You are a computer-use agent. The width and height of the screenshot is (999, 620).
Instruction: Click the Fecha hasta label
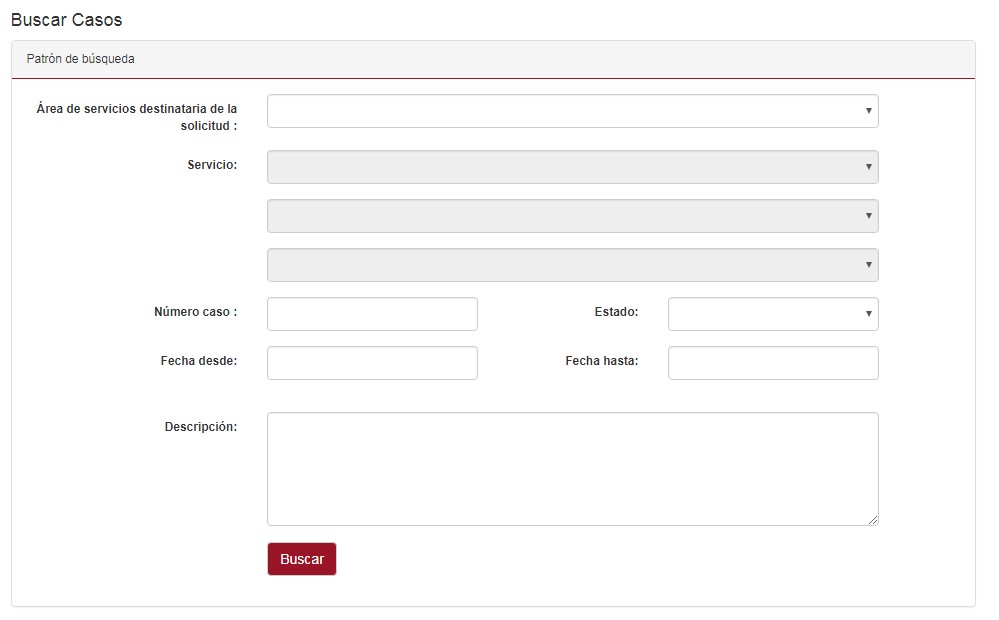click(x=601, y=361)
